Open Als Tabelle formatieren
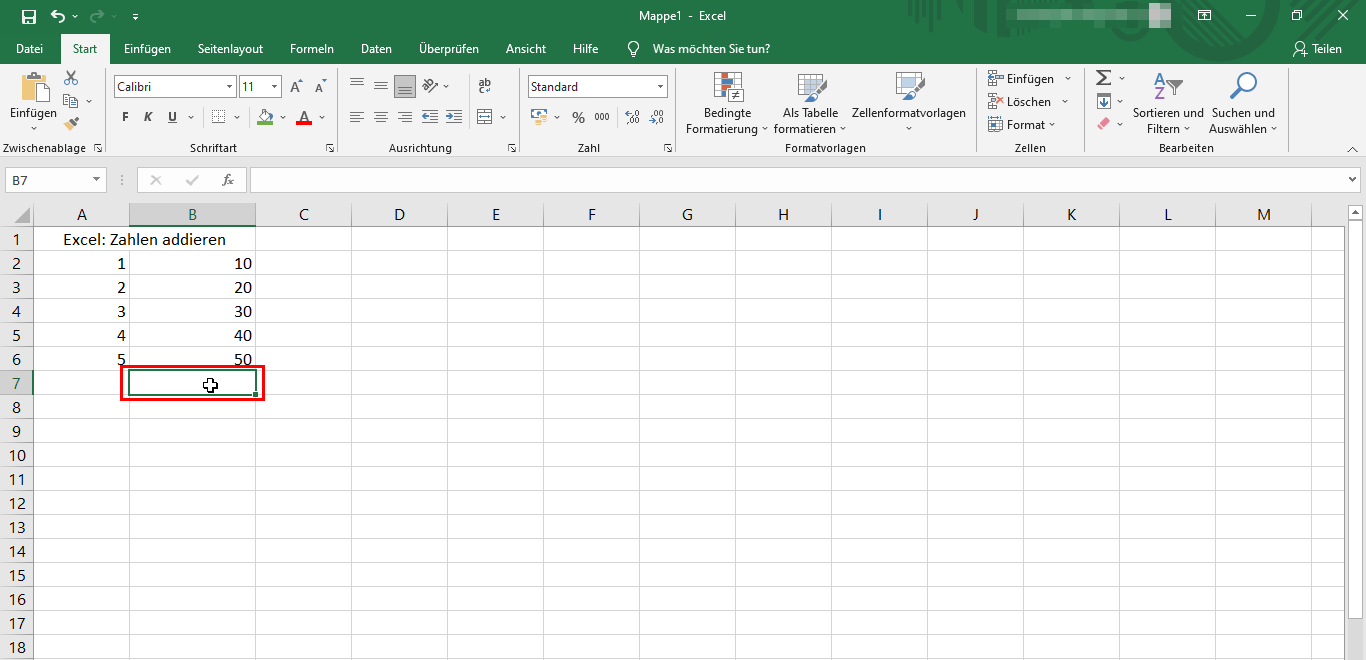This screenshot has height=660, width=1366. (810, 104)
